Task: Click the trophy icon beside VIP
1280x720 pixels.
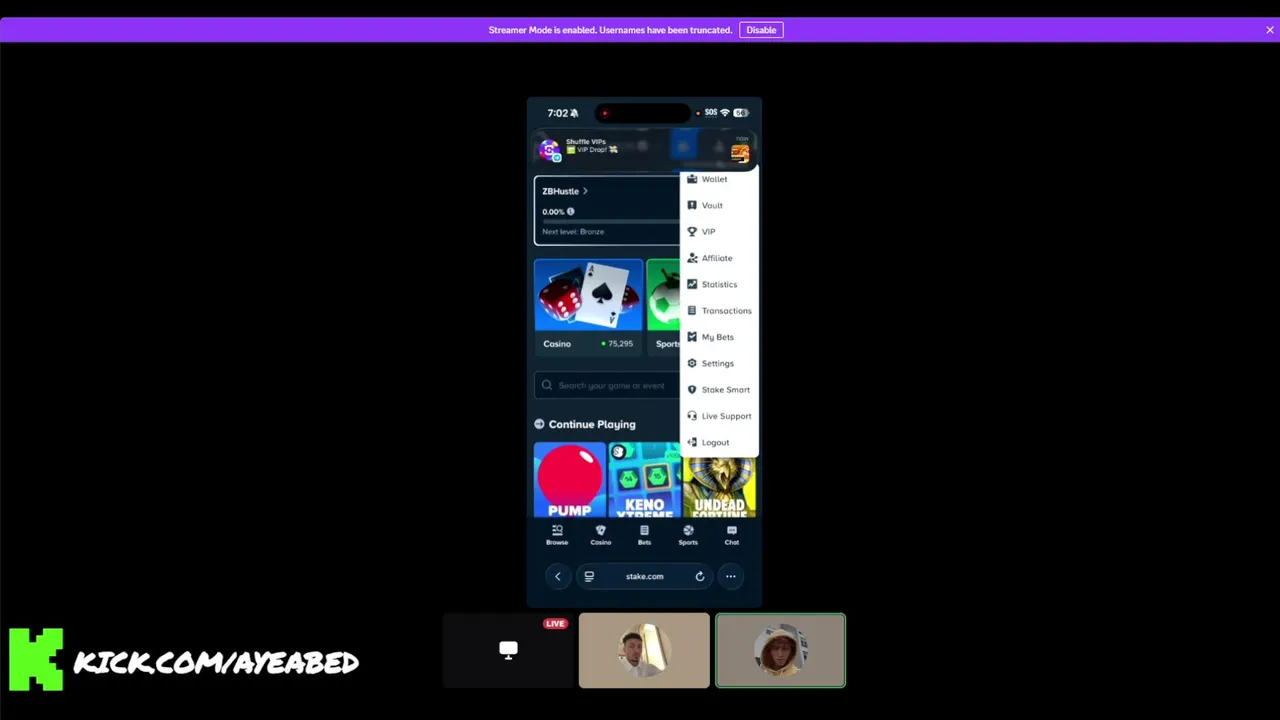Action: point(692,231)
